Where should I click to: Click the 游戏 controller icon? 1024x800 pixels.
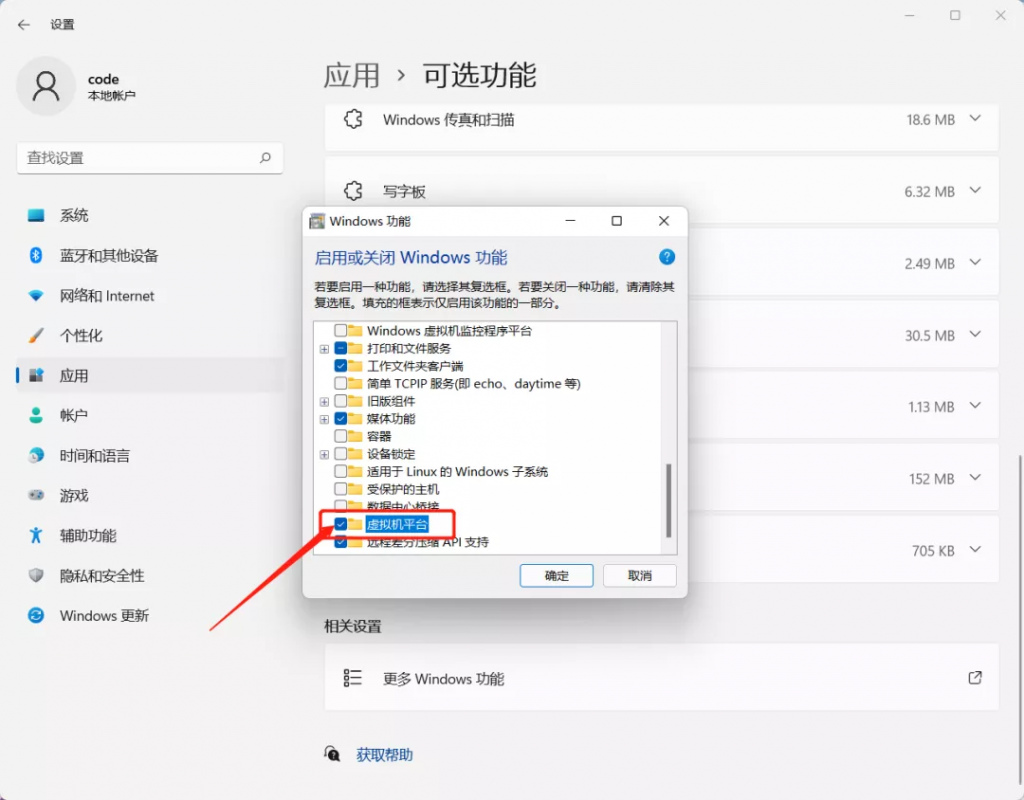tap(36, 495)
